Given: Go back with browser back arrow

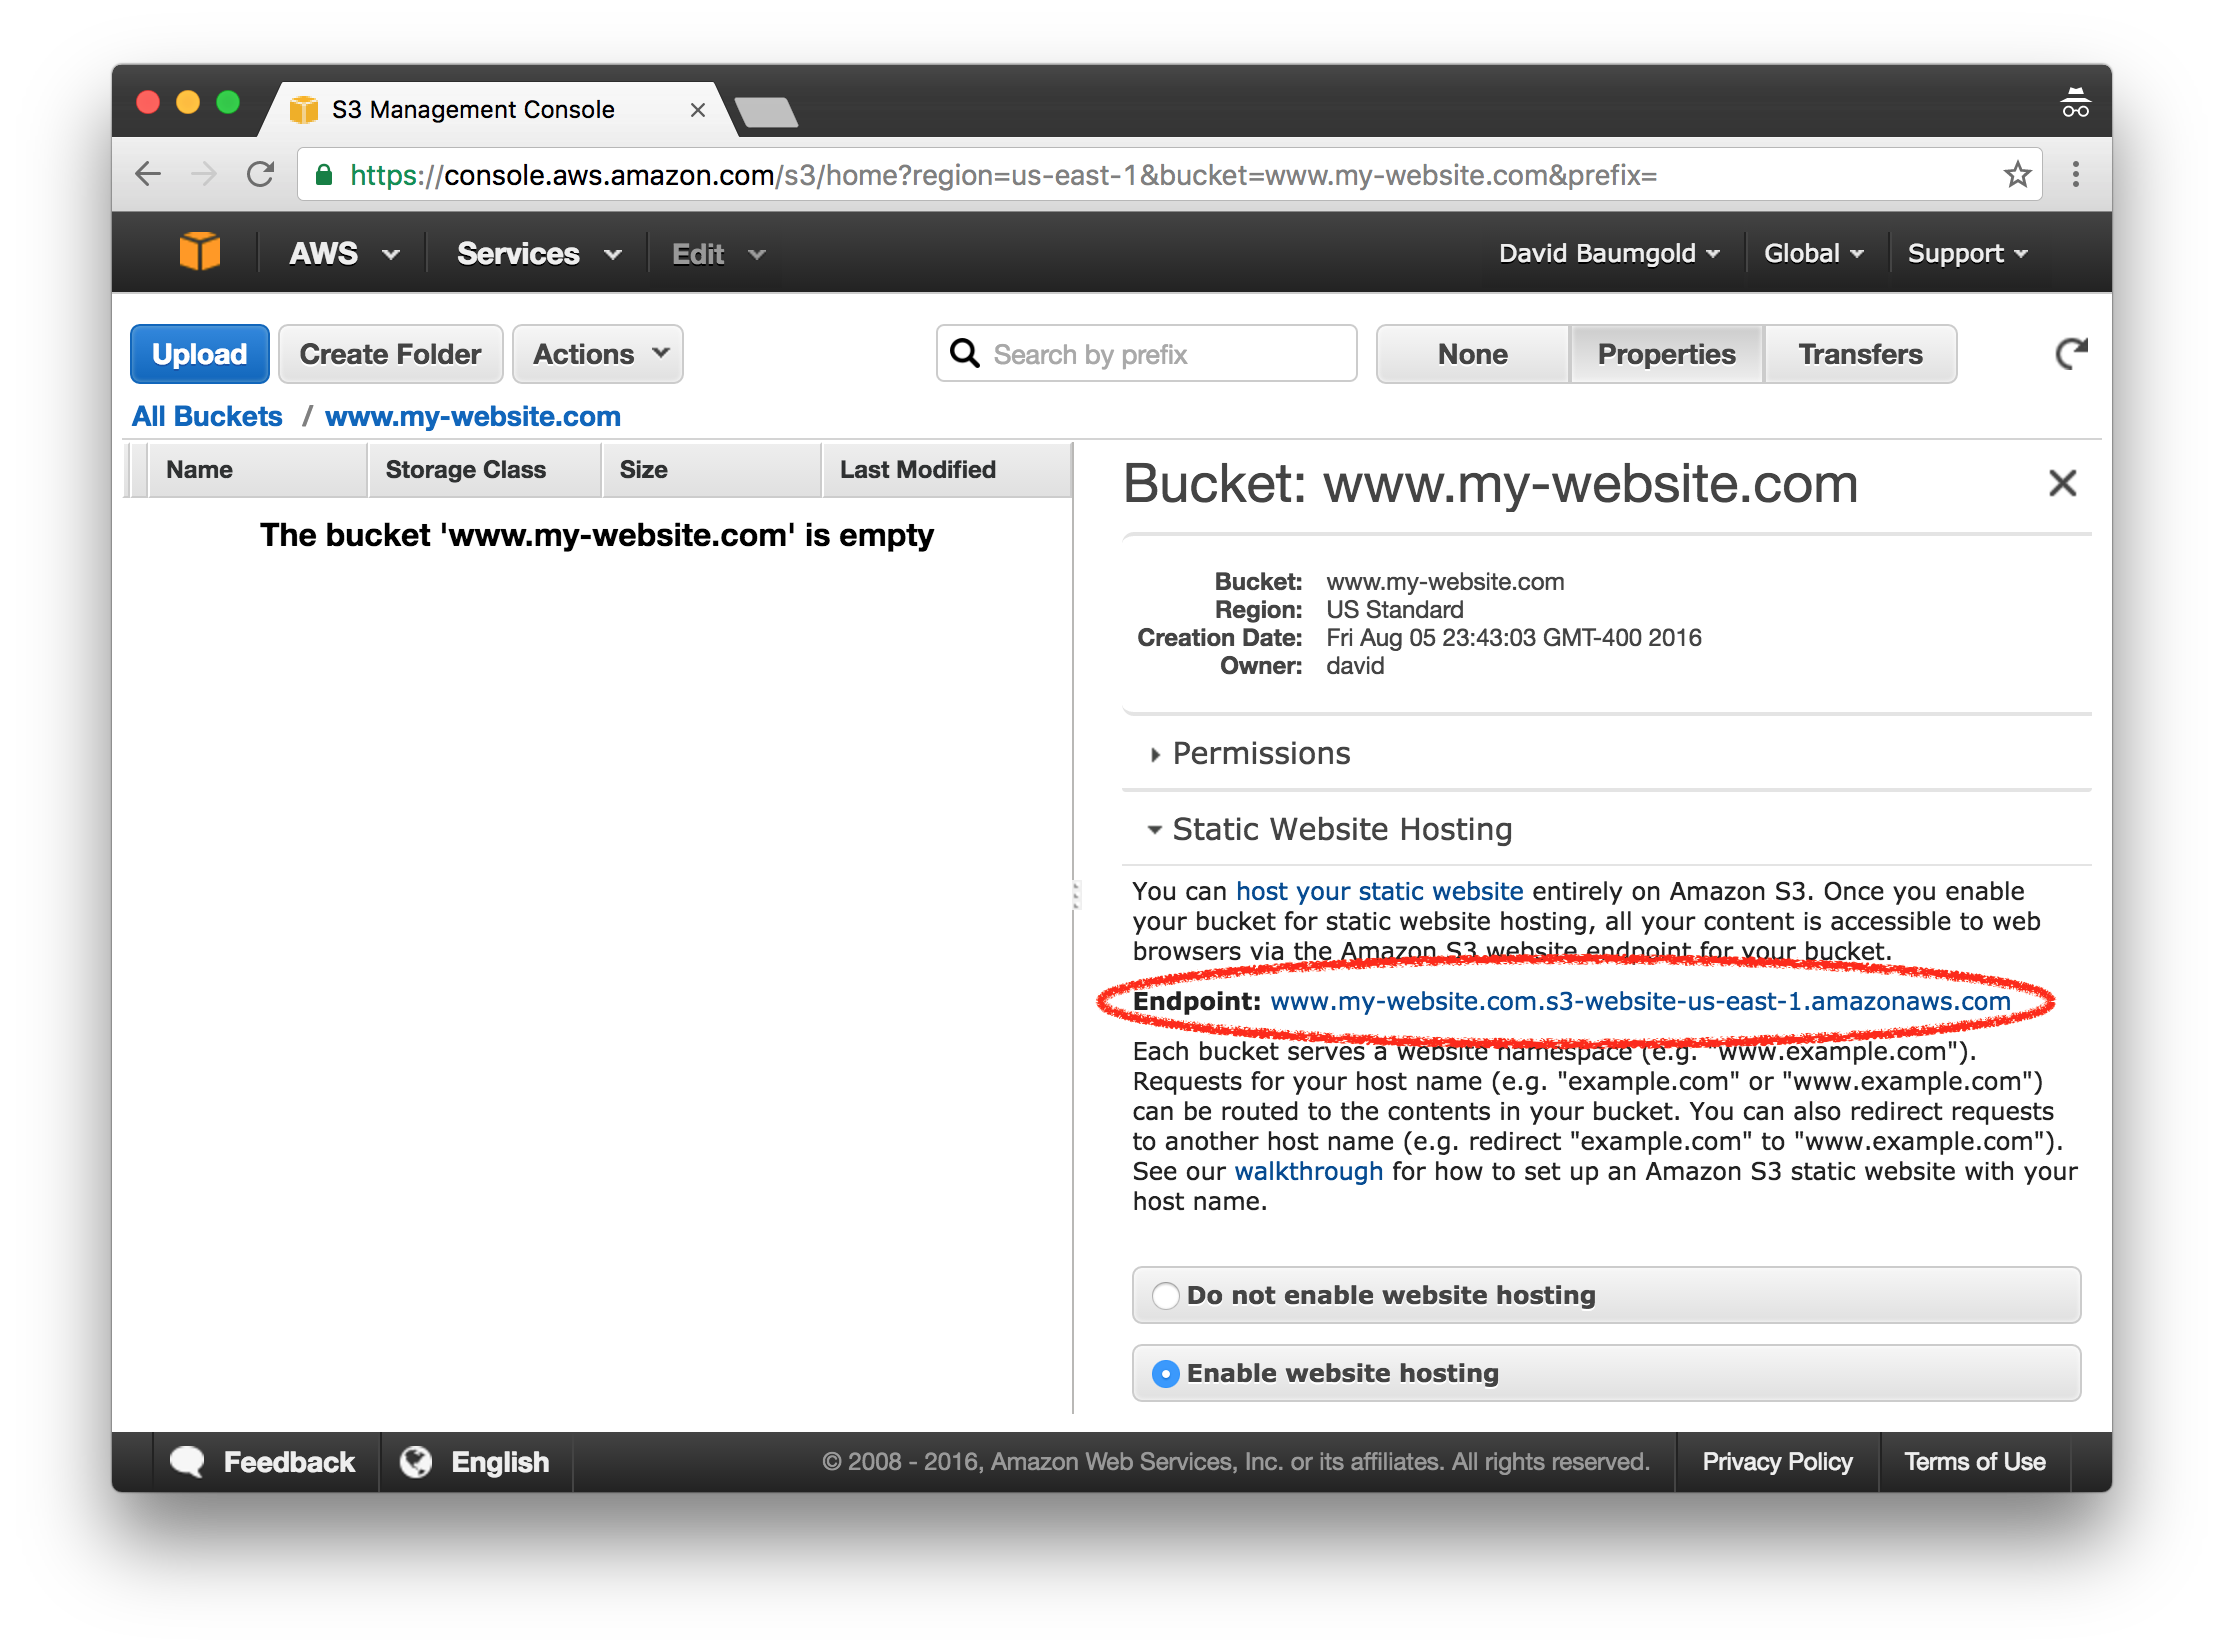Looking at the screenshot, I should point(148,175).
